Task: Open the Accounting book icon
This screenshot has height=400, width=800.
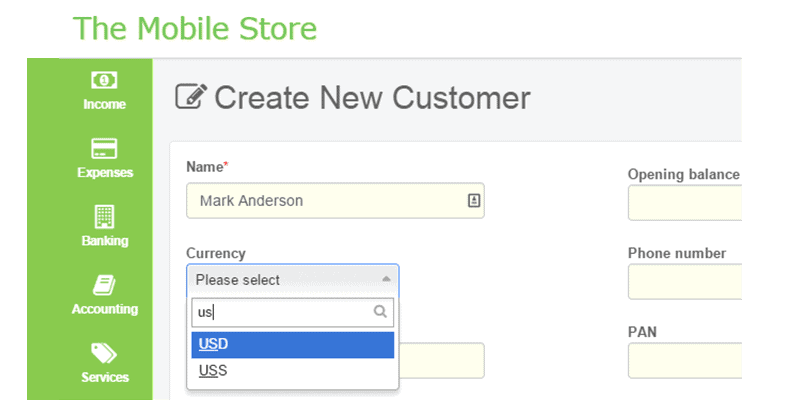Action: 104,285
